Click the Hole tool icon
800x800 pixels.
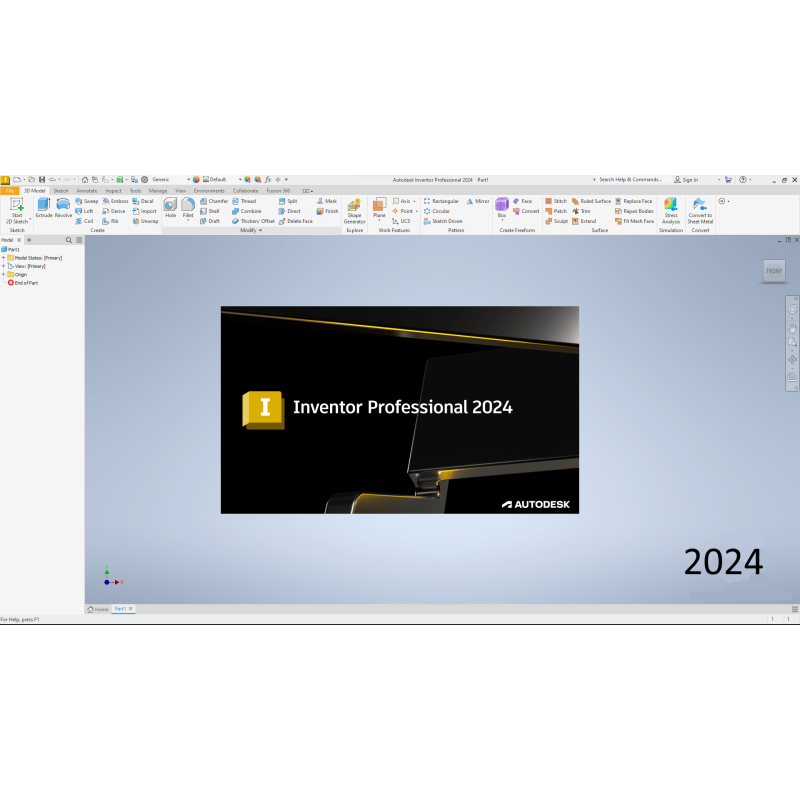click(x=170, y=207)
